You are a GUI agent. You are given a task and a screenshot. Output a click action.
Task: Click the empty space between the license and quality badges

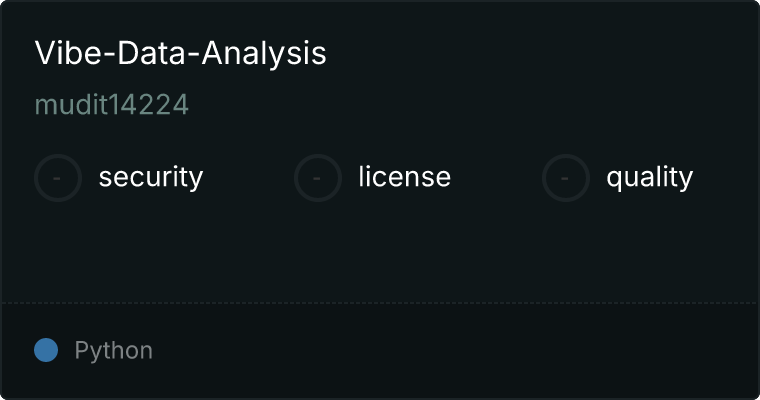point(496,178)
